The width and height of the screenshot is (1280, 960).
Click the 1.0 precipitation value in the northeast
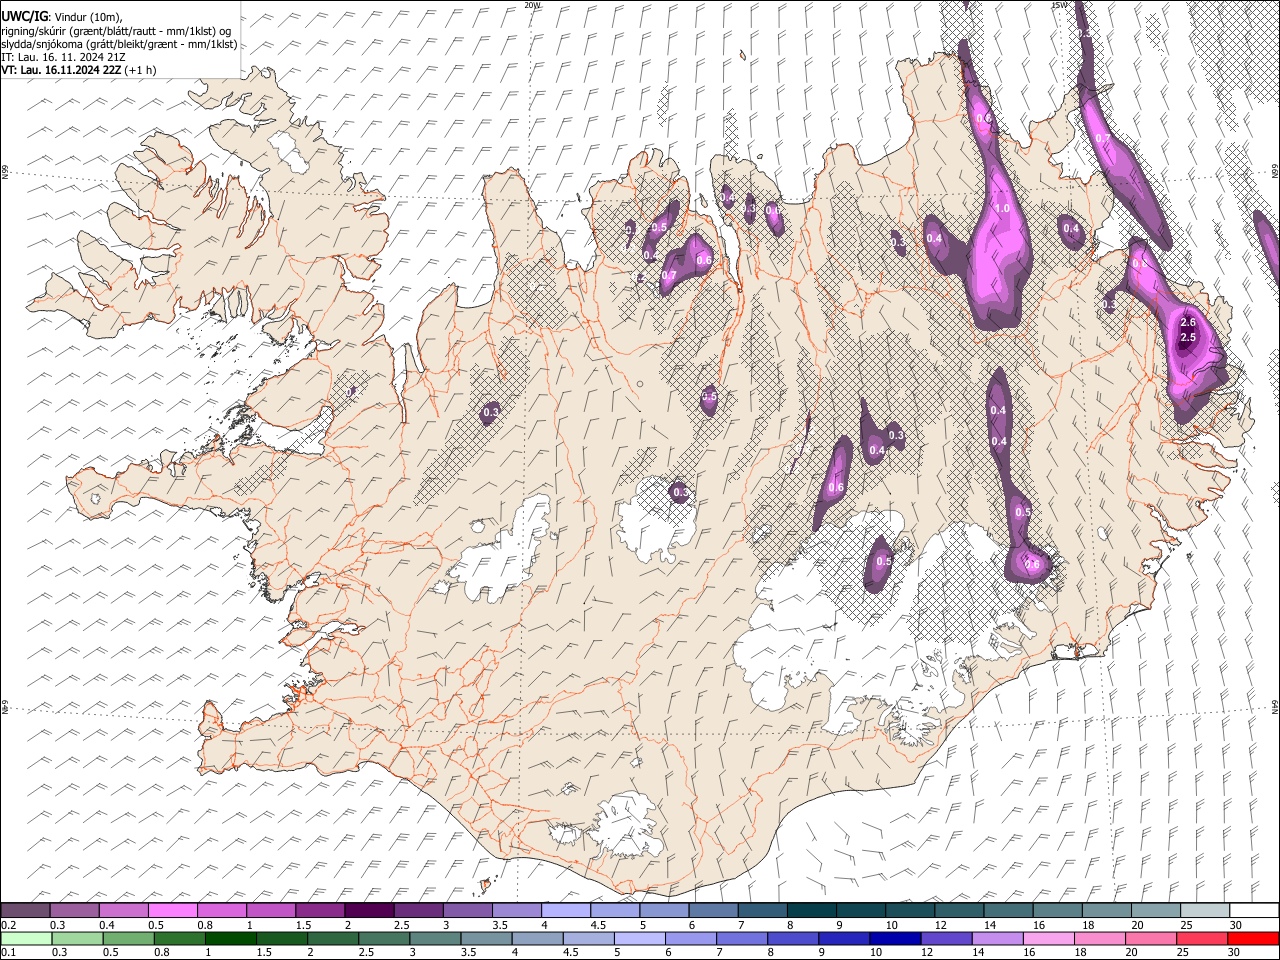pyautogui.click(x=1003, y=209)
